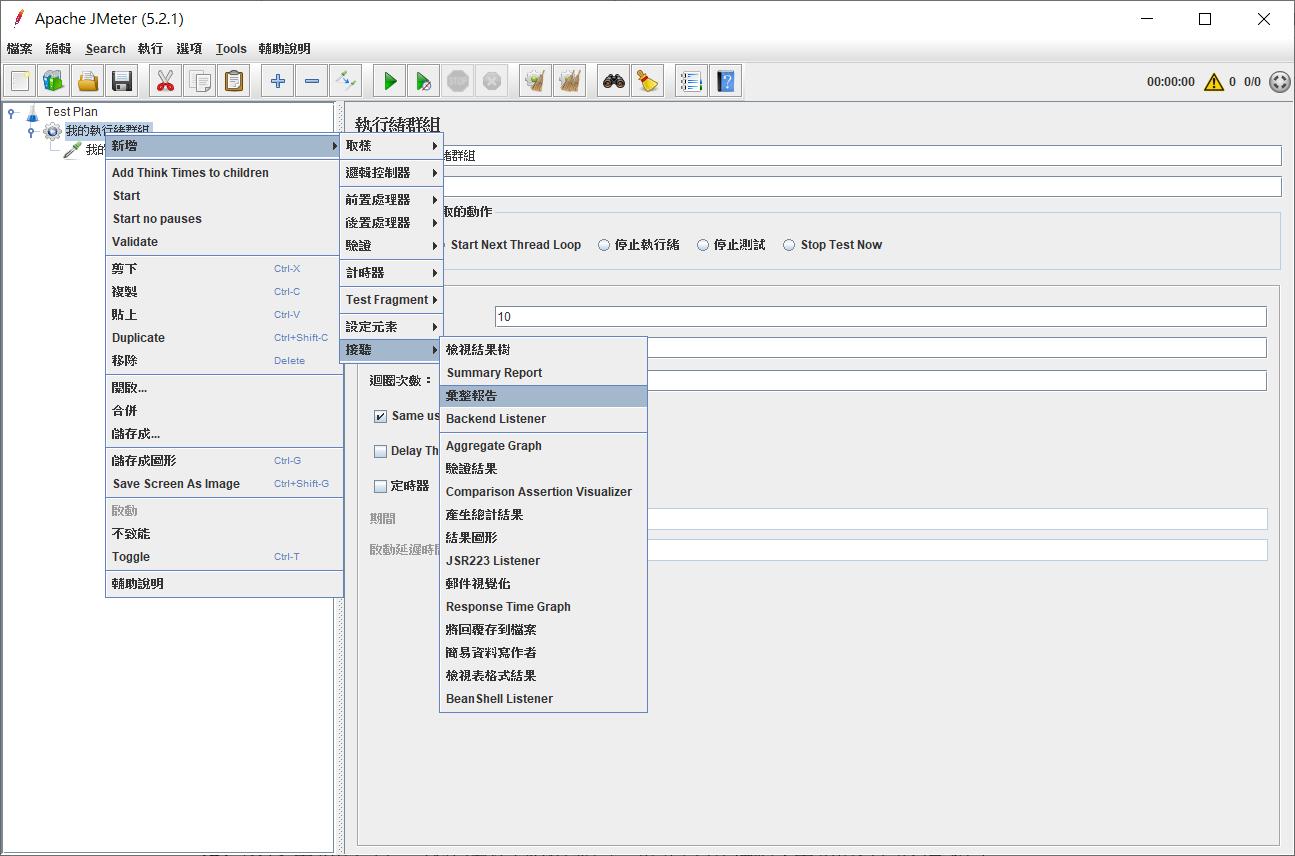This screenshot has width=1295, height=856.
Task: Select the Stop Test Now radio option
Action: (x=832, y=245)
